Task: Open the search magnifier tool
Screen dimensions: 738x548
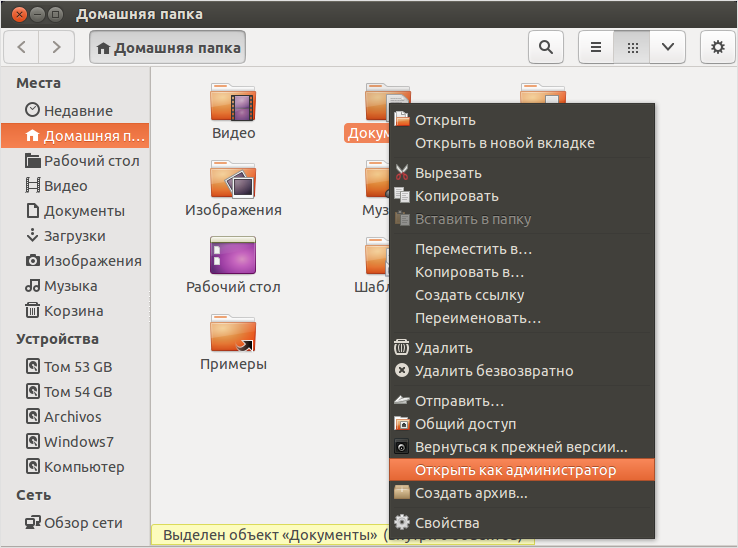Action: (x=546, y=47)
